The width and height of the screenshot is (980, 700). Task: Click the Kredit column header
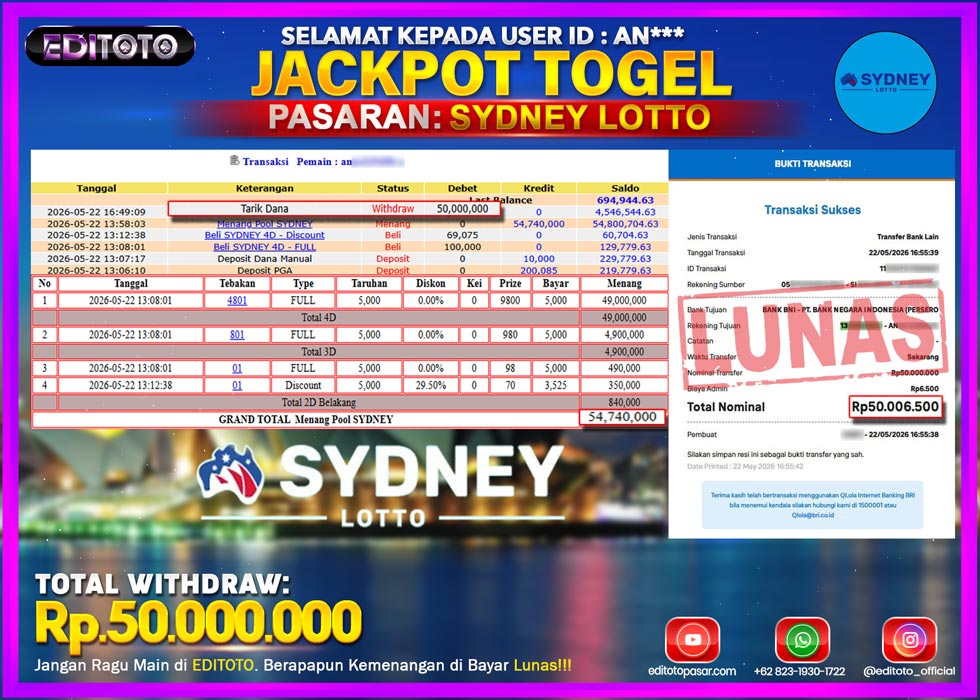[x=539, y=188]
